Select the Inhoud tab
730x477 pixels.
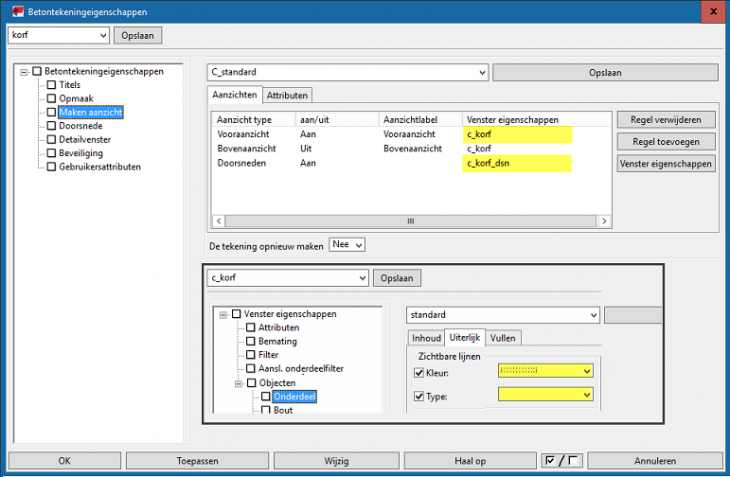pos(426,338)
